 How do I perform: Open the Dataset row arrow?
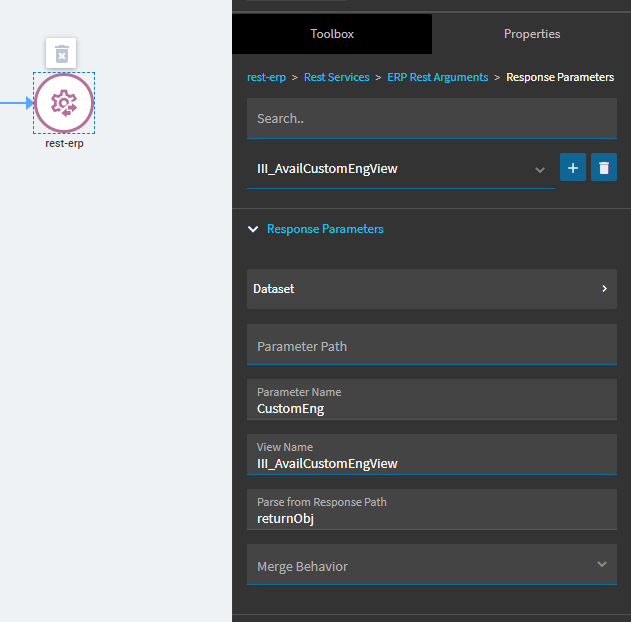[x=604, y=288]
